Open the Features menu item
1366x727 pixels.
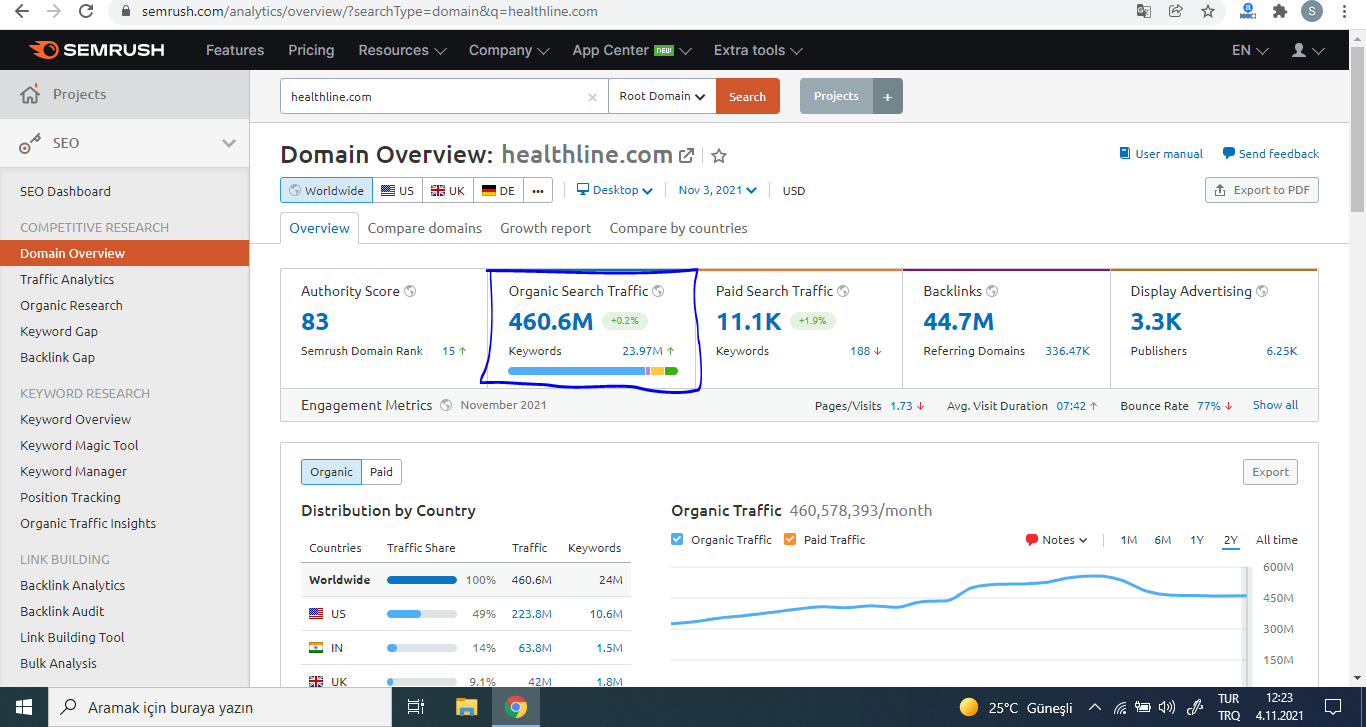coord(235,50)
